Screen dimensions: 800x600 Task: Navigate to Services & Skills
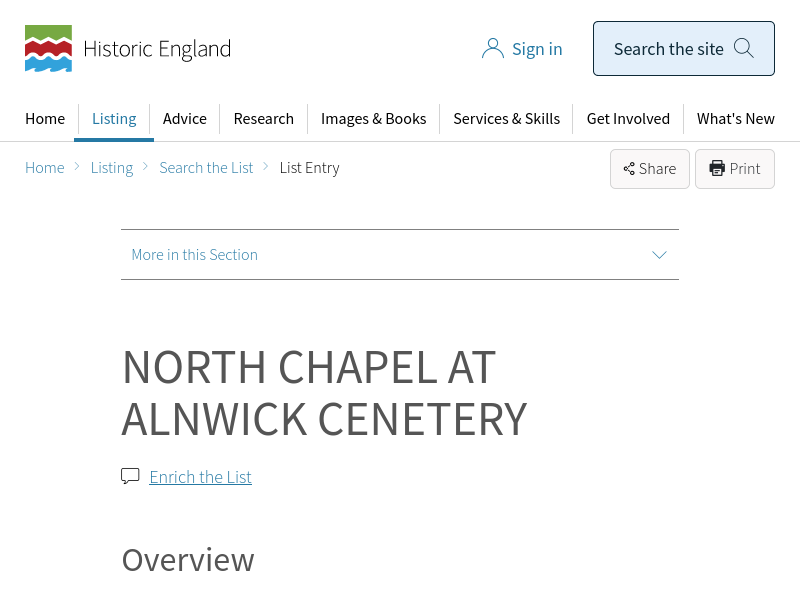506,119
